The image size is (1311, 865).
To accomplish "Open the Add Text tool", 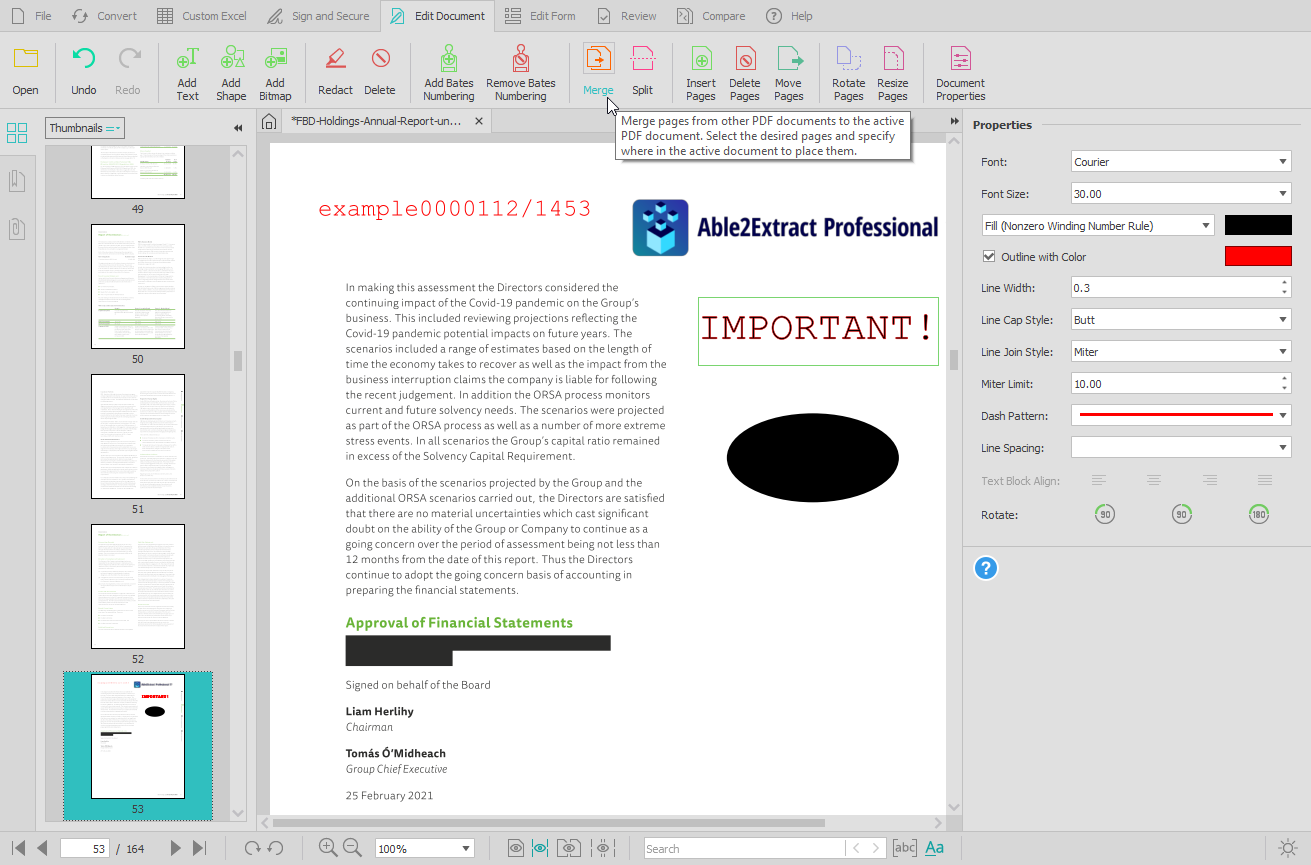I will coord(187,68).
